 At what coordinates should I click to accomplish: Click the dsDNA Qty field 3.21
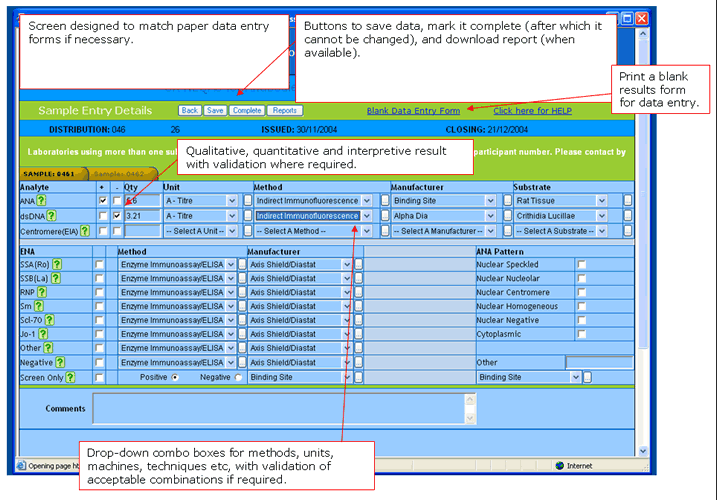tap(142, 215)
